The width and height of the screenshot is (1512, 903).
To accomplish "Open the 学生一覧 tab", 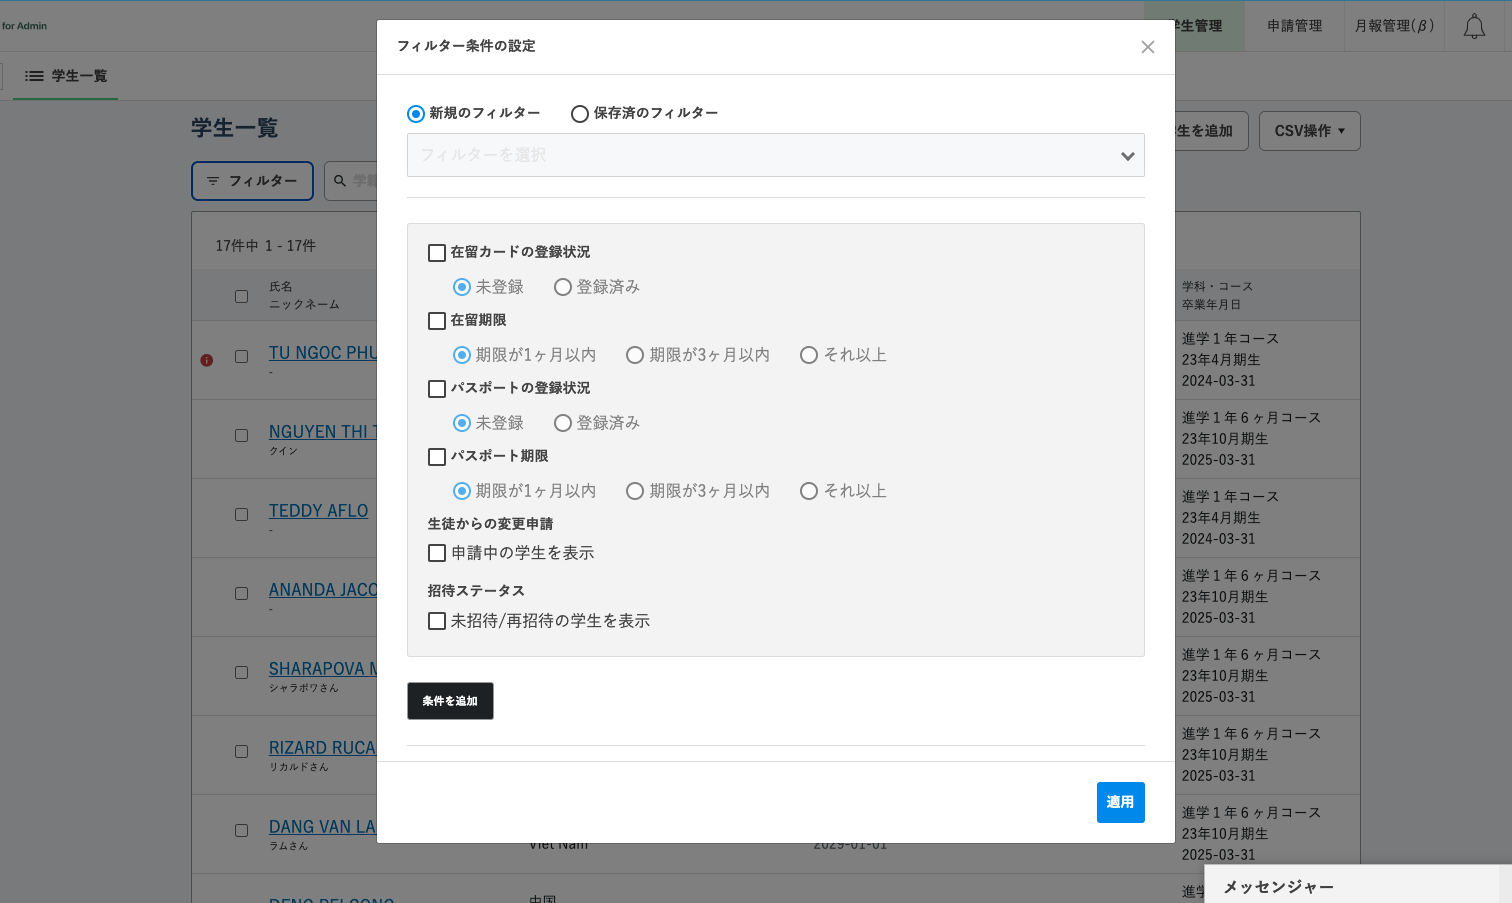I will (x=66, y=76).
